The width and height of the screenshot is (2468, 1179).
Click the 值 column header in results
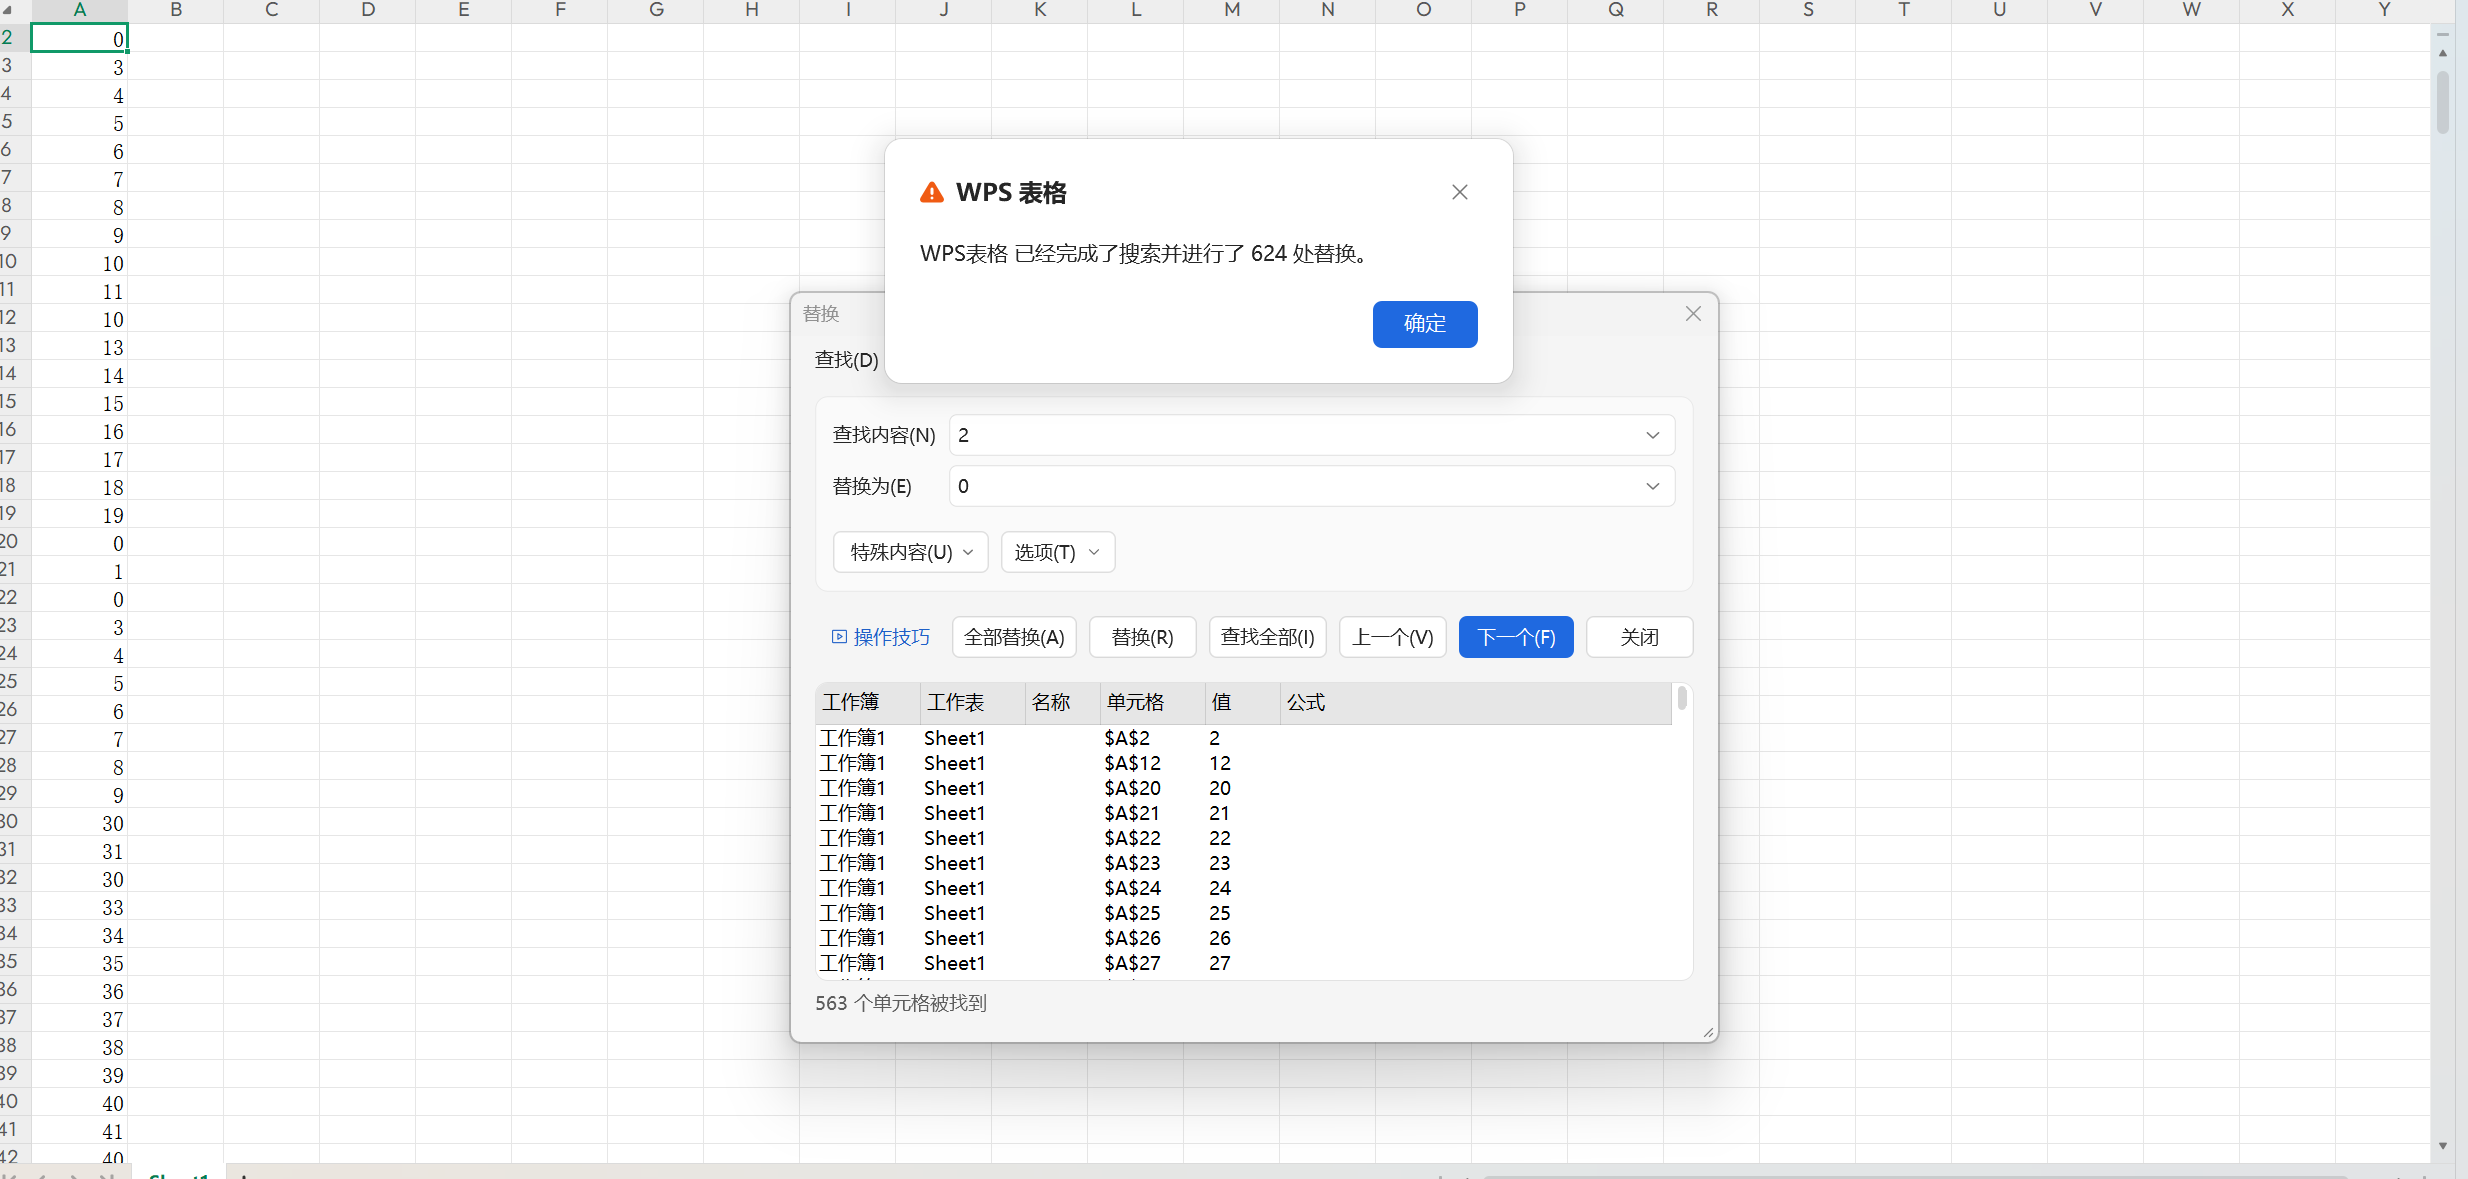[x=1243, y=703]
